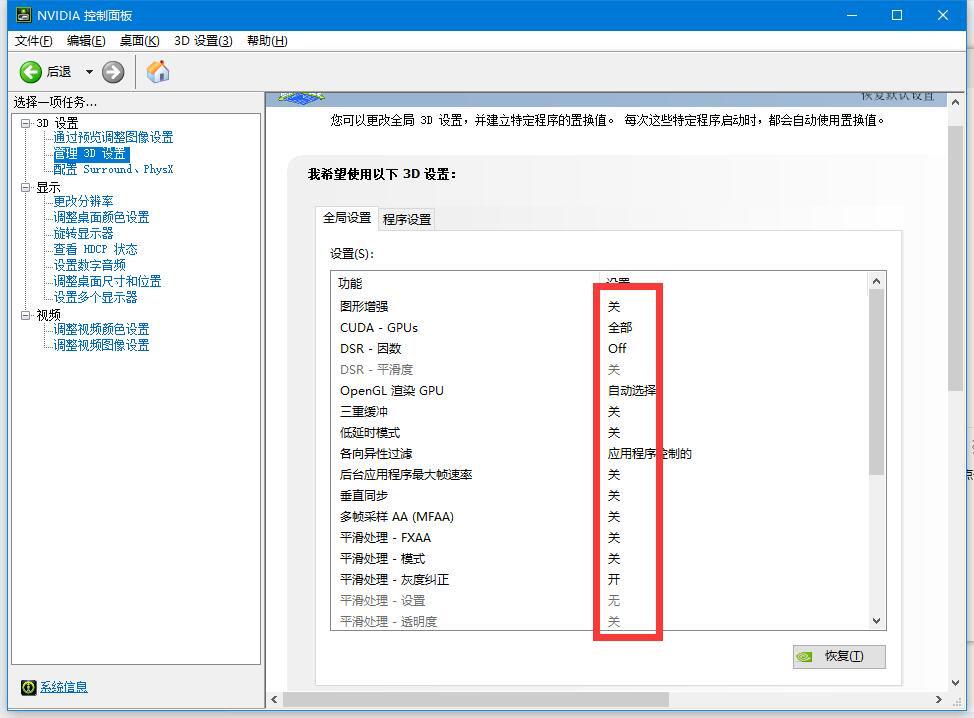Collapse the 显示 tree branch
Viewport: 974px width, 718px height.
24,187
